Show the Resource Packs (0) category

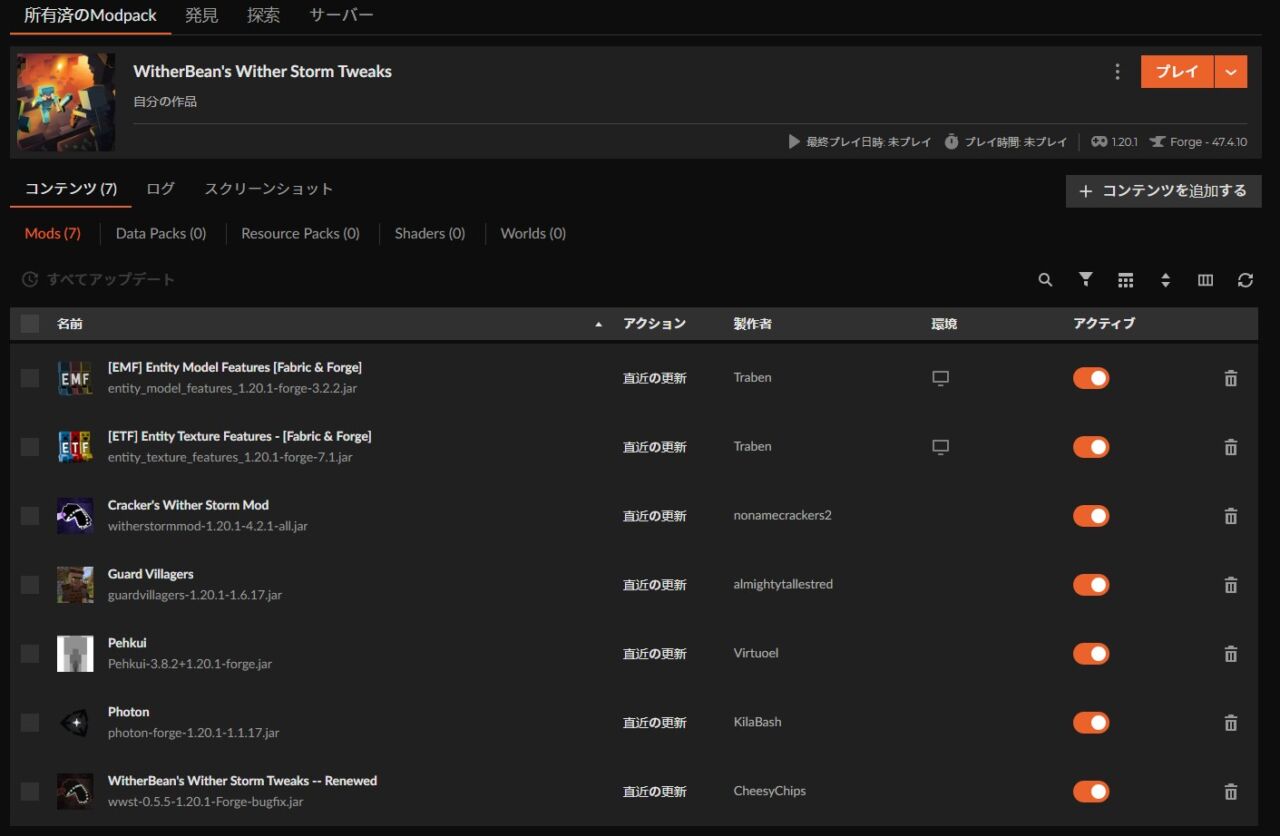[x=300, y=233]
